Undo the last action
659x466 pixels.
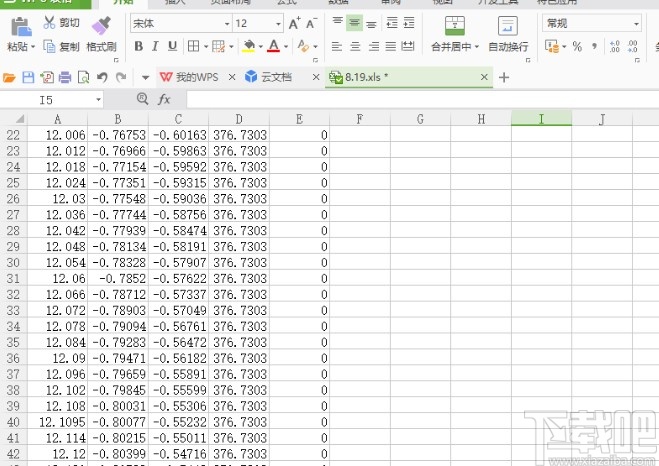click(102, 77)
